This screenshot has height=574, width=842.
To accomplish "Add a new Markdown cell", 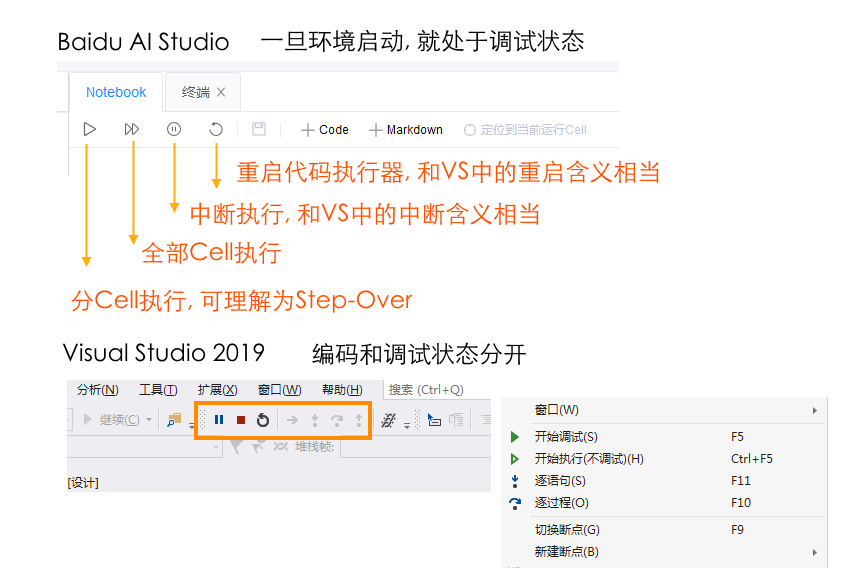I will click(x=406, y=130).
